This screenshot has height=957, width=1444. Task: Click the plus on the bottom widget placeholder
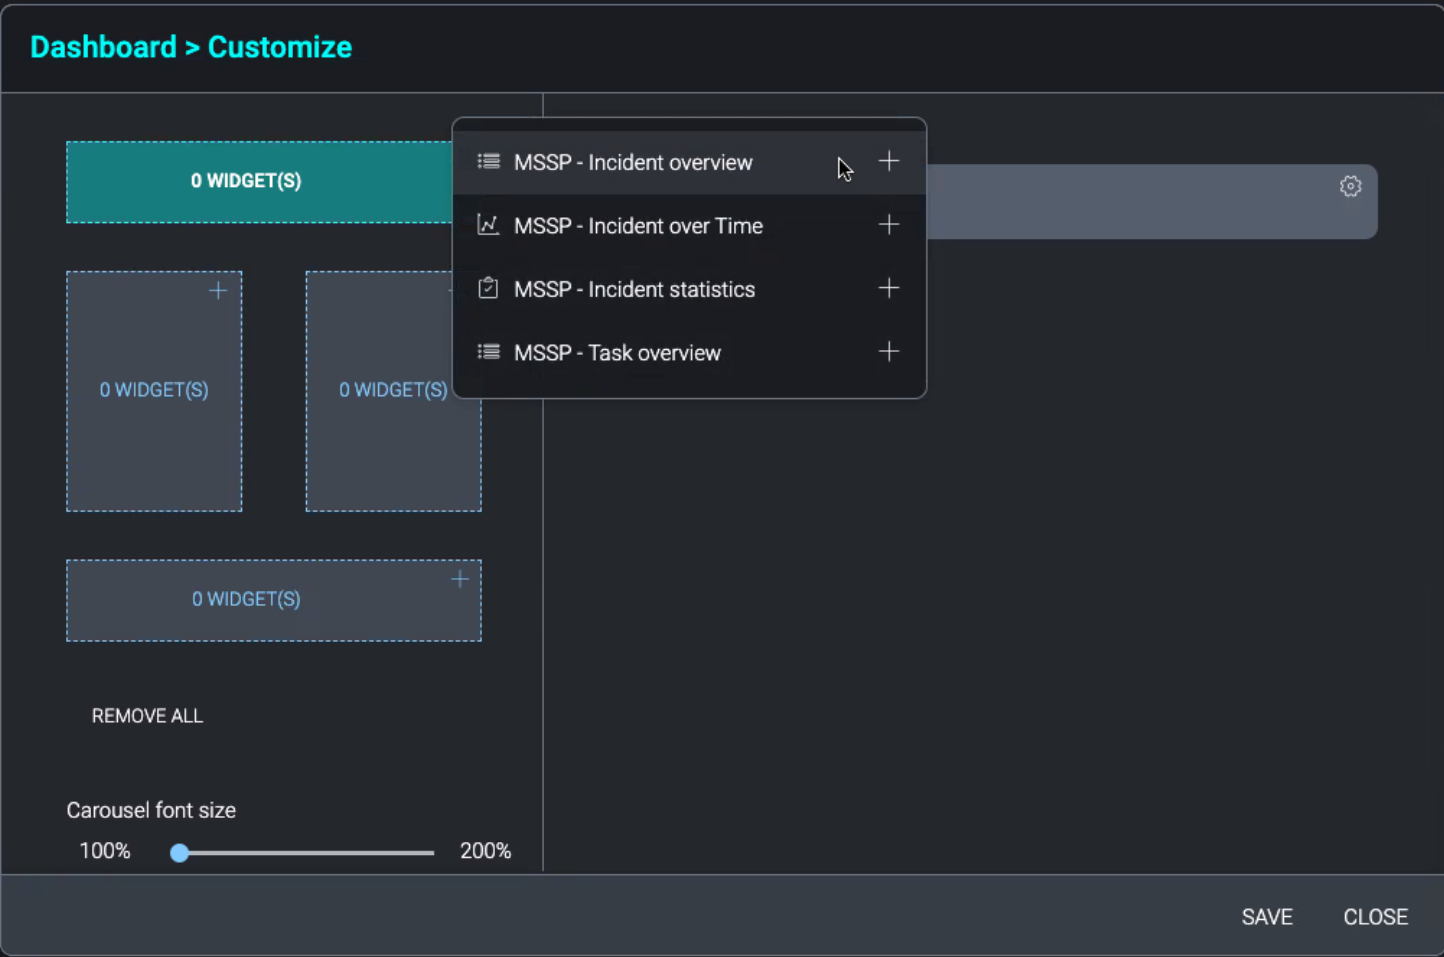459,578
